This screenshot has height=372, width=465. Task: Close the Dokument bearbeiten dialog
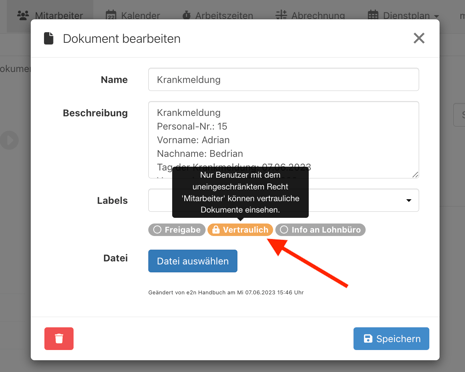pyautogui.click(x=419, y=38)
